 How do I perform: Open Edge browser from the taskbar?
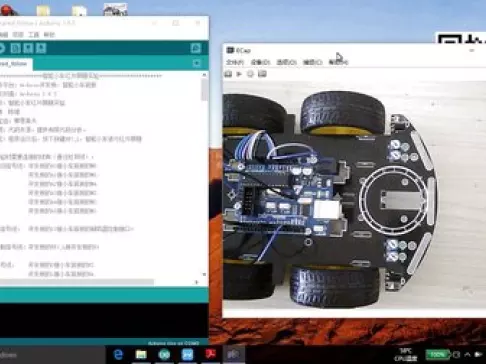click(118, 355)
